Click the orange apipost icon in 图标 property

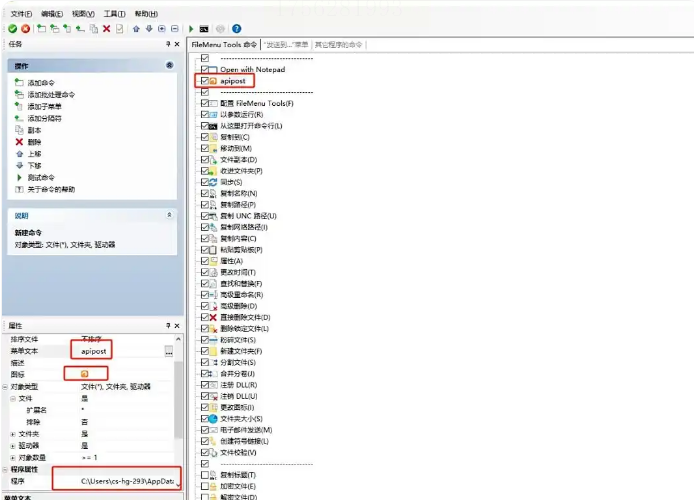coord(85,374)
